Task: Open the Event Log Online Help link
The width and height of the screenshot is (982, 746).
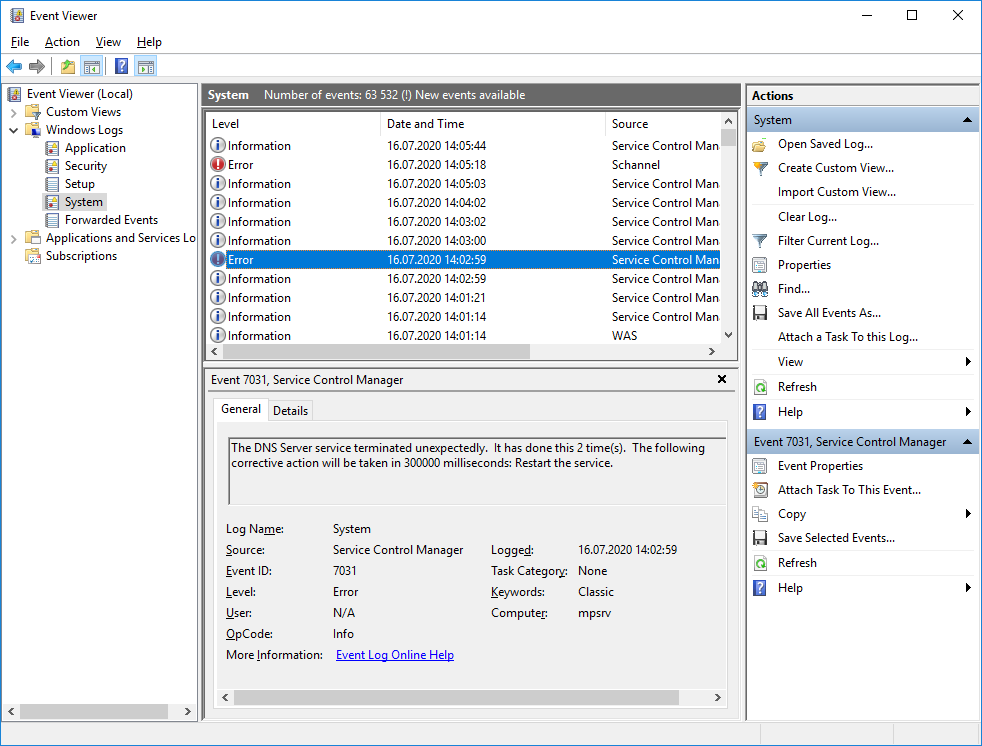Action: (395, 655)
